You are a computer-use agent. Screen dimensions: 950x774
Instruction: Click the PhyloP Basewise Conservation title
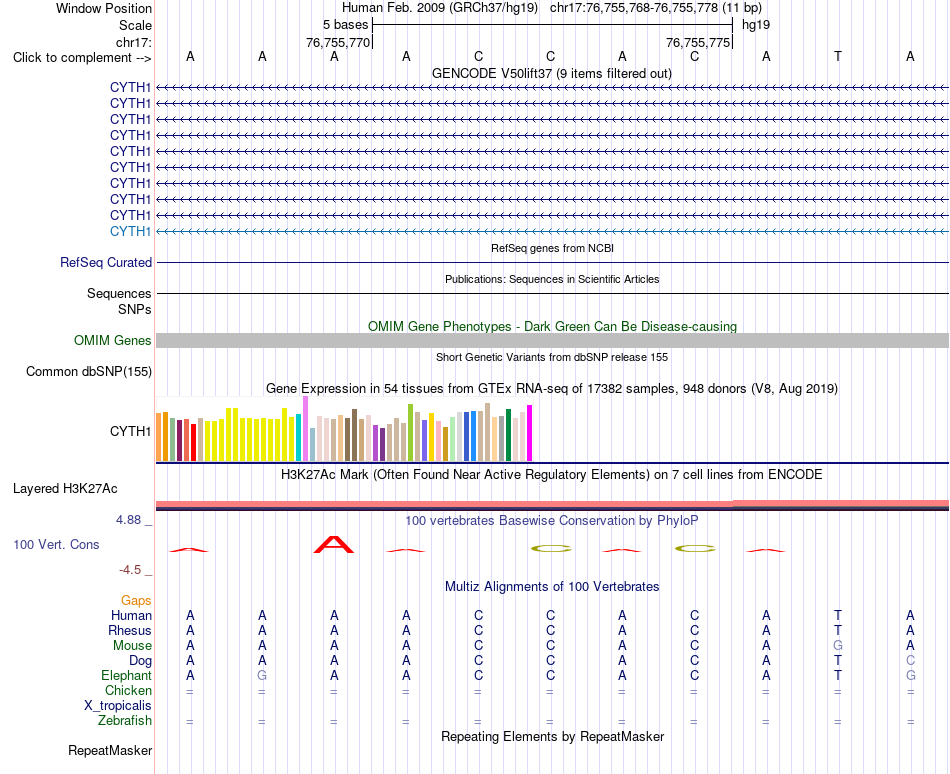[552, 520]
